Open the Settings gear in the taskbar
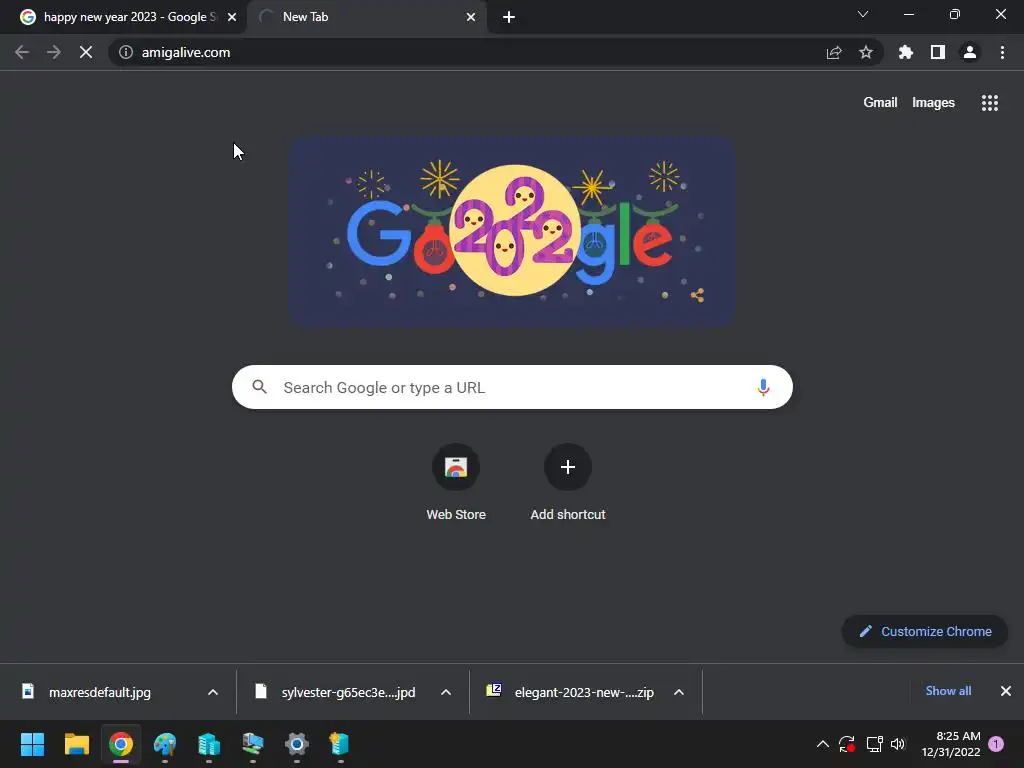This screenshot has width=1024, height=768. click(296, 744)
